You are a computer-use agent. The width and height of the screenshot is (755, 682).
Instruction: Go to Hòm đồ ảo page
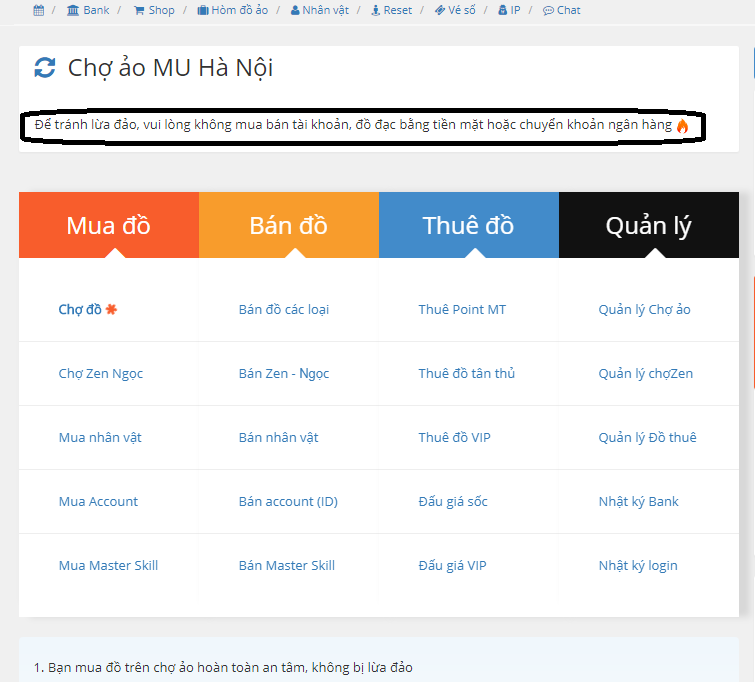239,10
